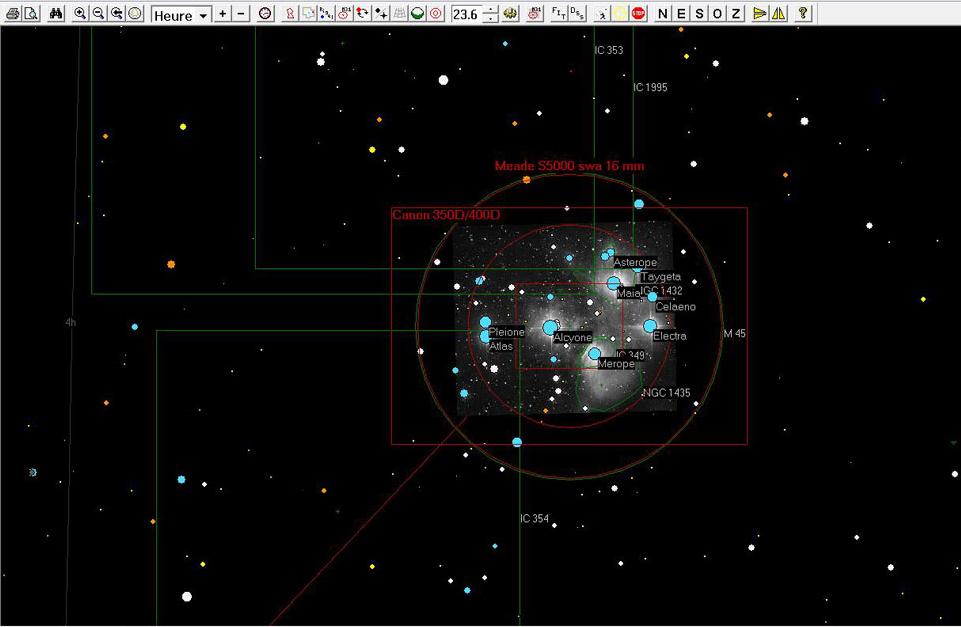Select the large blue star beside the Alcyone label
The width and height of the screenshot is (961, 627).
(550, 327)
